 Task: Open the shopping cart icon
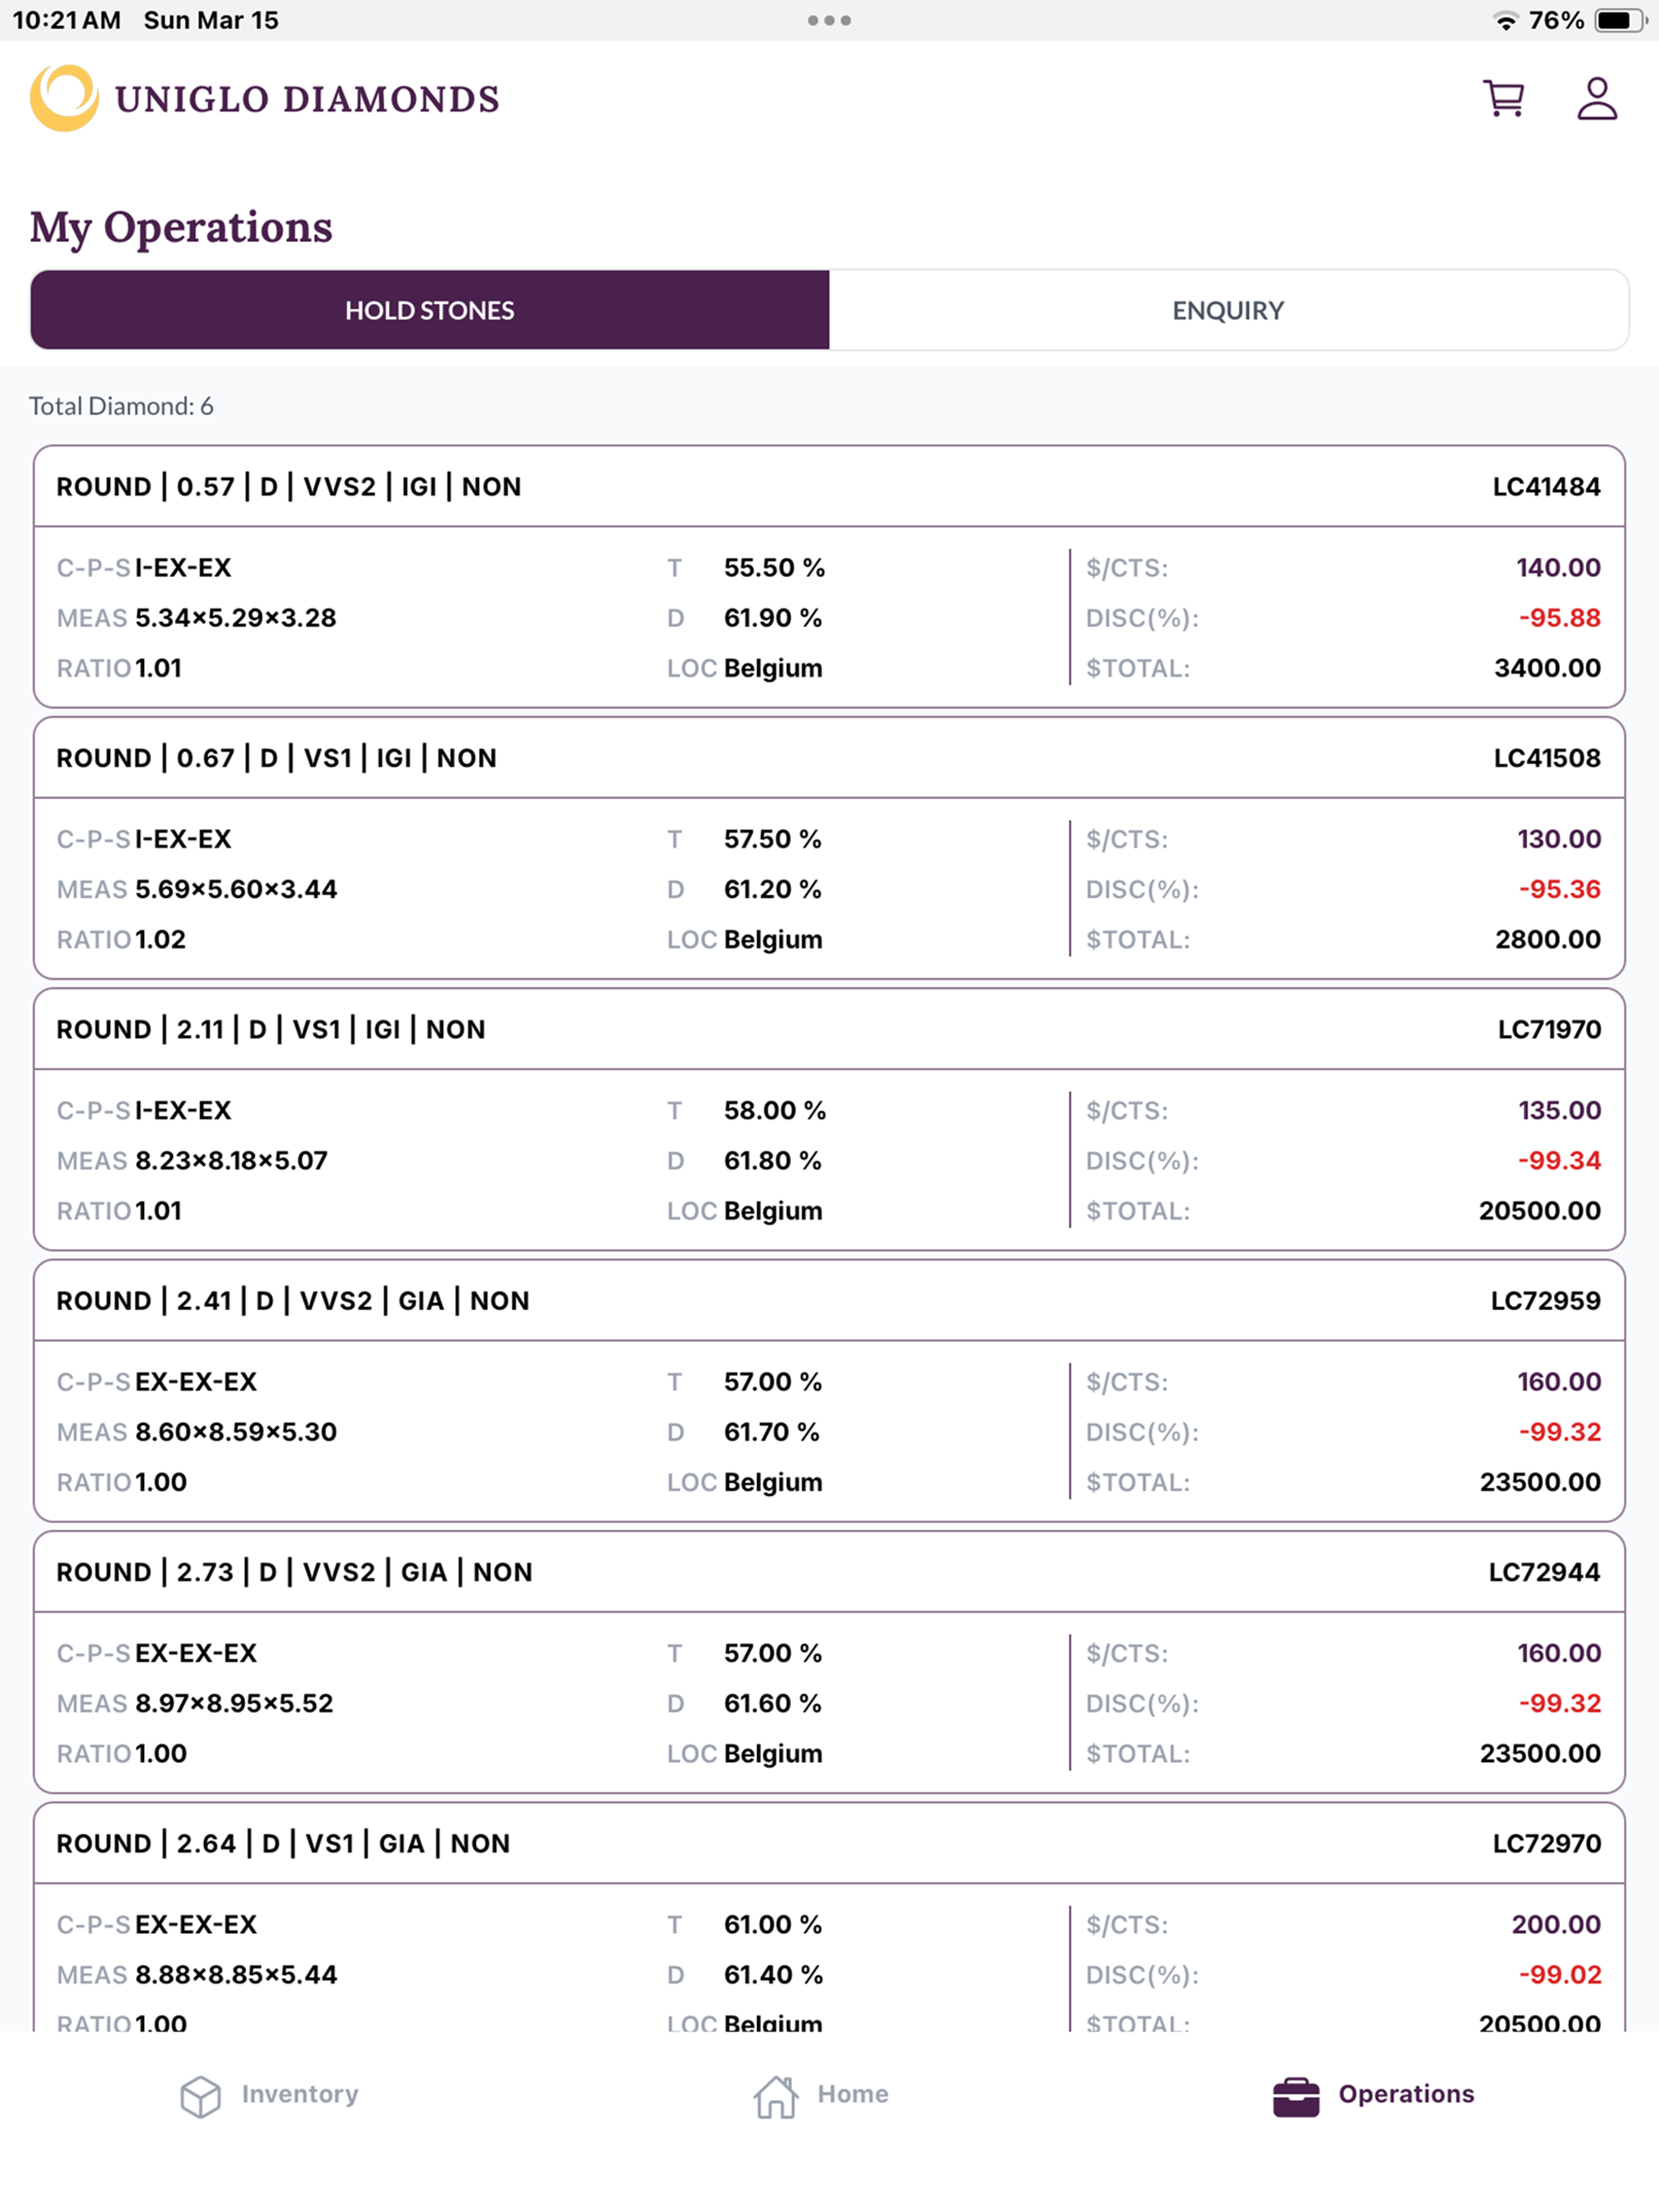coord(1503,99)
